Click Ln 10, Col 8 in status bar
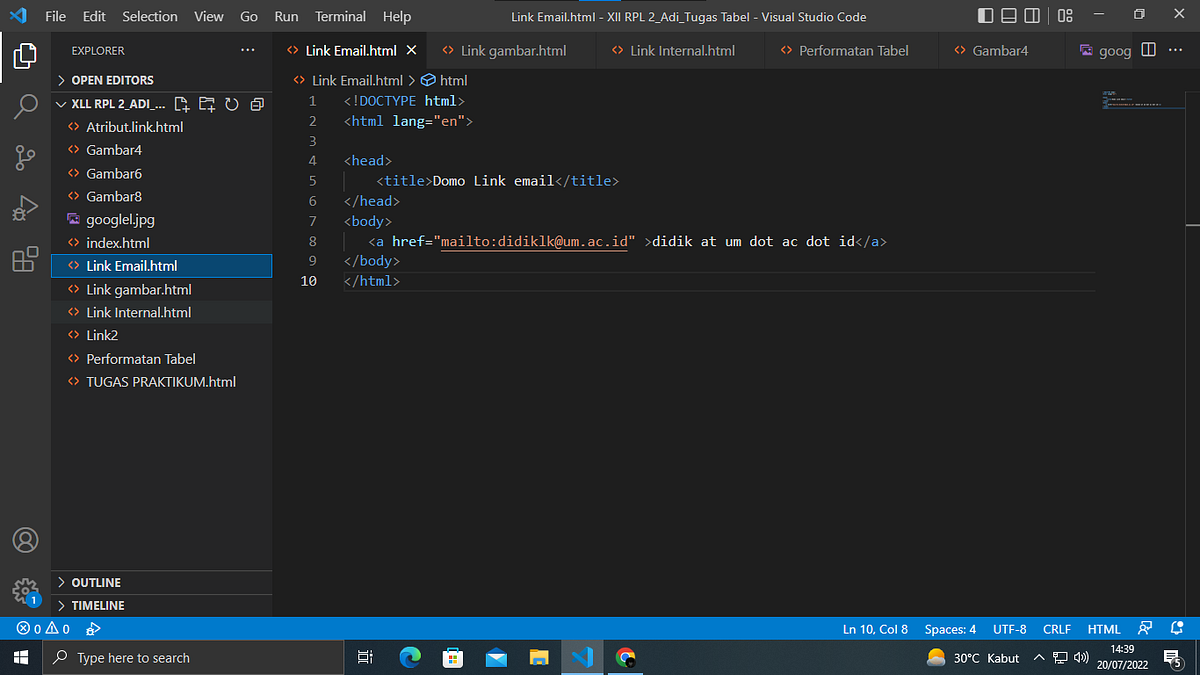Screen dimensions: 1200x675 875,628
